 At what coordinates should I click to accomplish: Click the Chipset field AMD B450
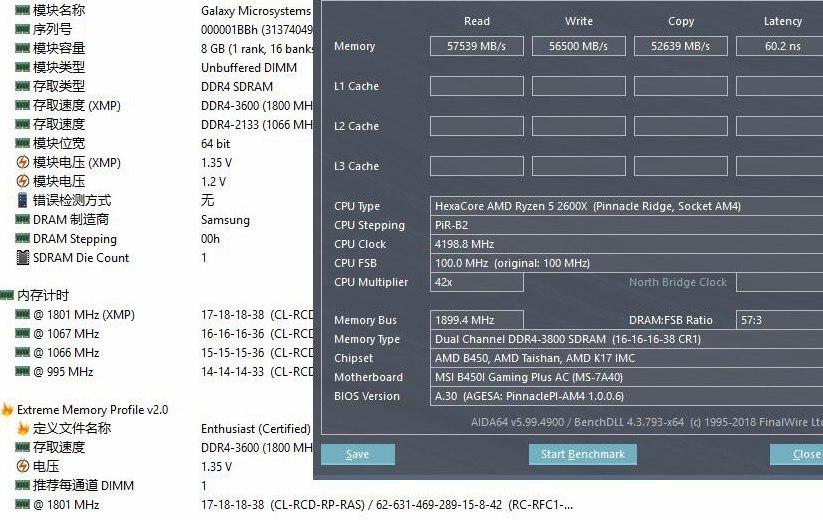[627, 358]
